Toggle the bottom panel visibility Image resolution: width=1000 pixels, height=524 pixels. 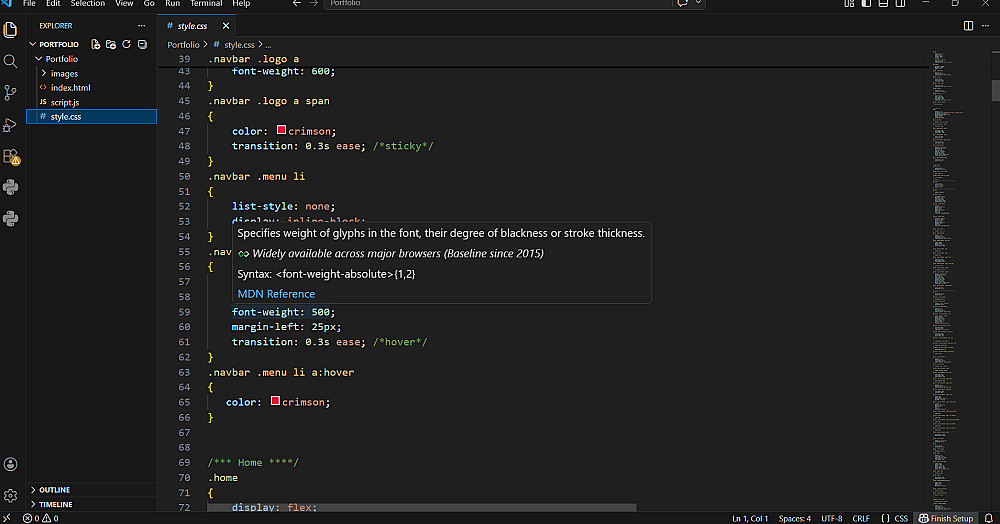pos(882,4)
